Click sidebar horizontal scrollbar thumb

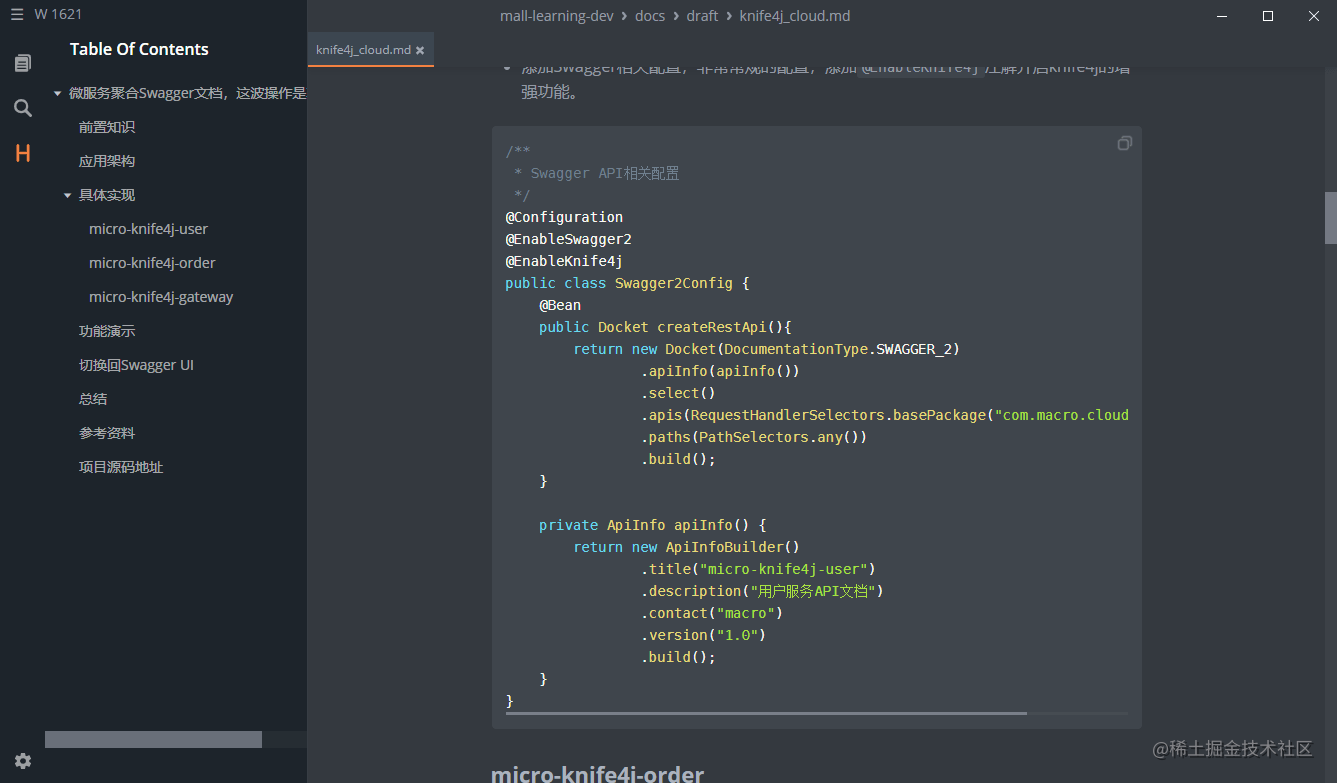tap(153, 739)
